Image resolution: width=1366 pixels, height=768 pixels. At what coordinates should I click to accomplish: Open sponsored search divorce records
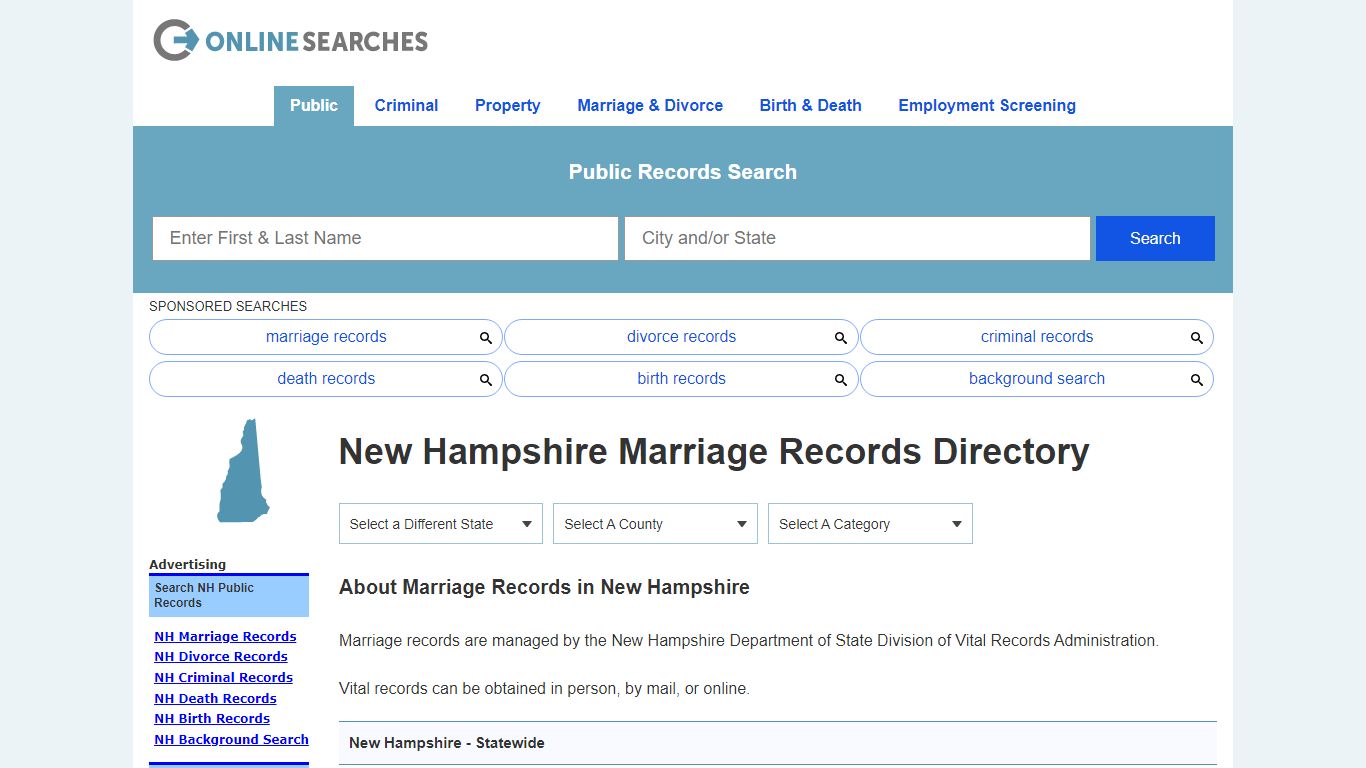pyautogui.click(x=681, y=337)
